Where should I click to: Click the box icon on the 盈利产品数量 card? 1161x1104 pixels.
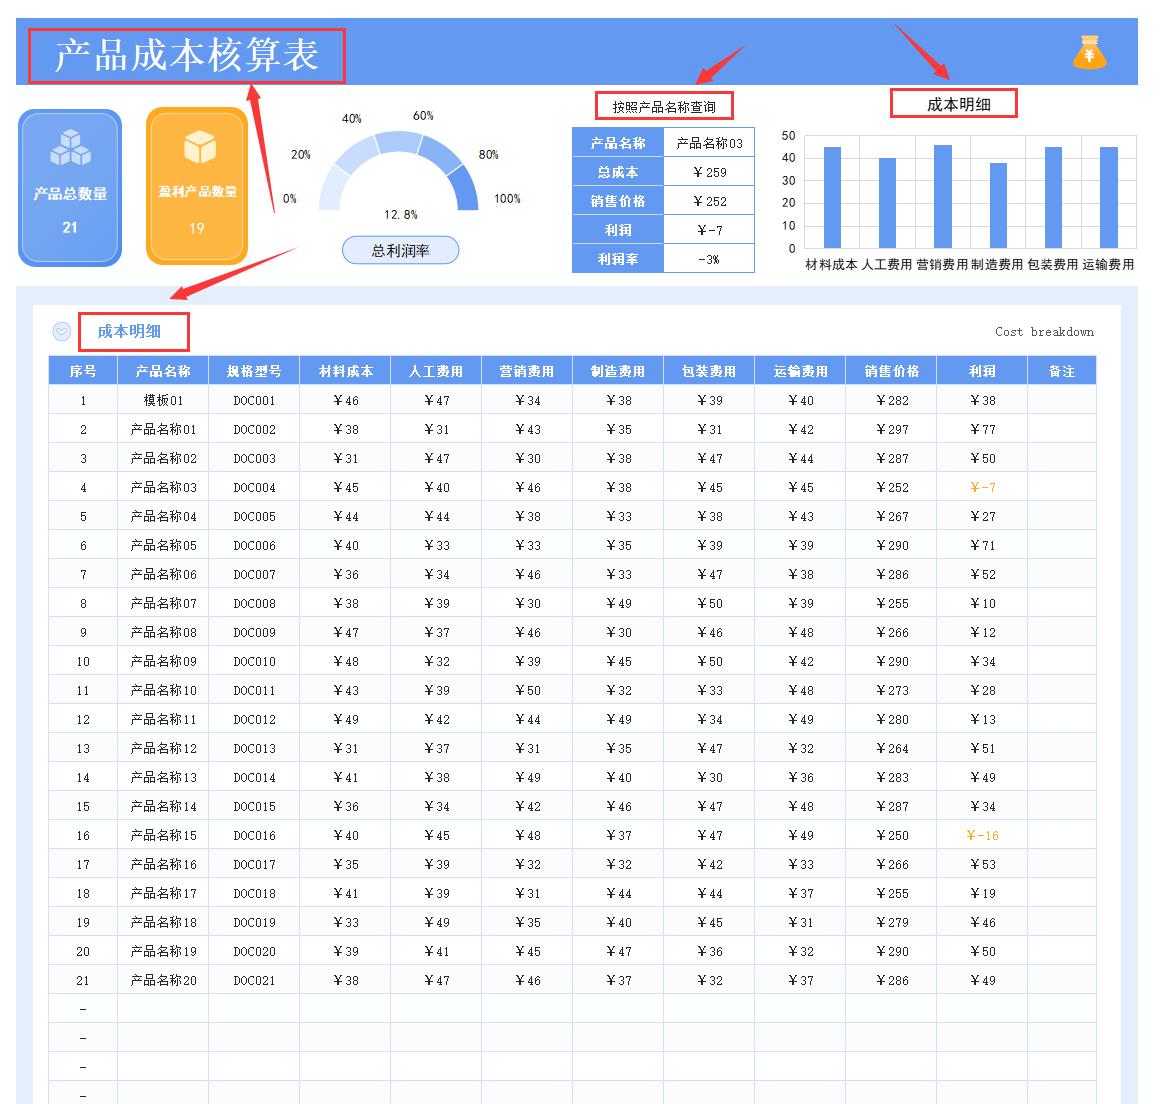click(196, 146)
